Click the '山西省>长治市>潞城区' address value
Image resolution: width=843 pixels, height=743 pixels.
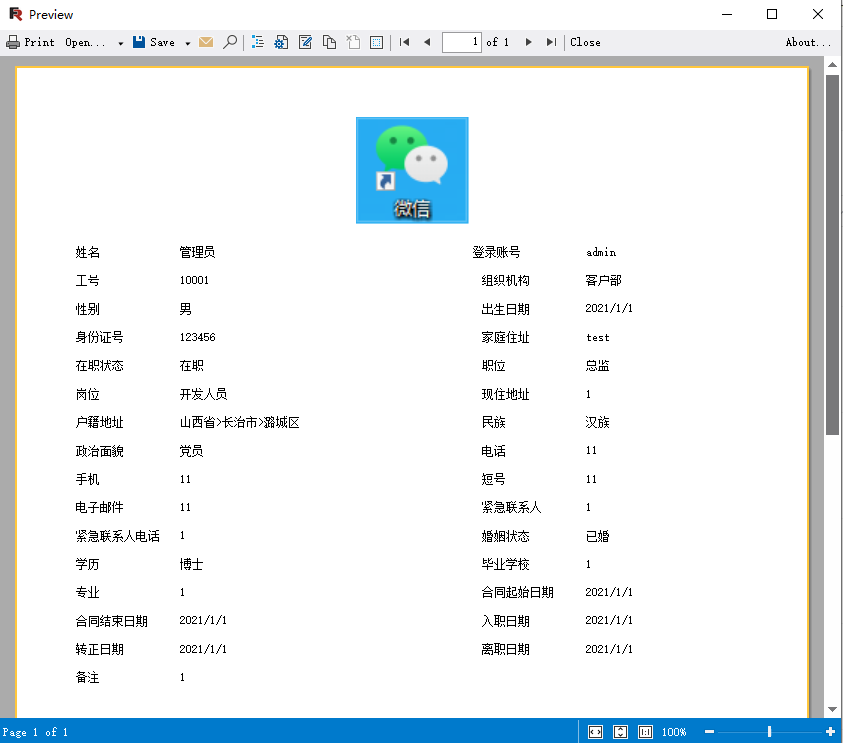(x=239, y=423)
